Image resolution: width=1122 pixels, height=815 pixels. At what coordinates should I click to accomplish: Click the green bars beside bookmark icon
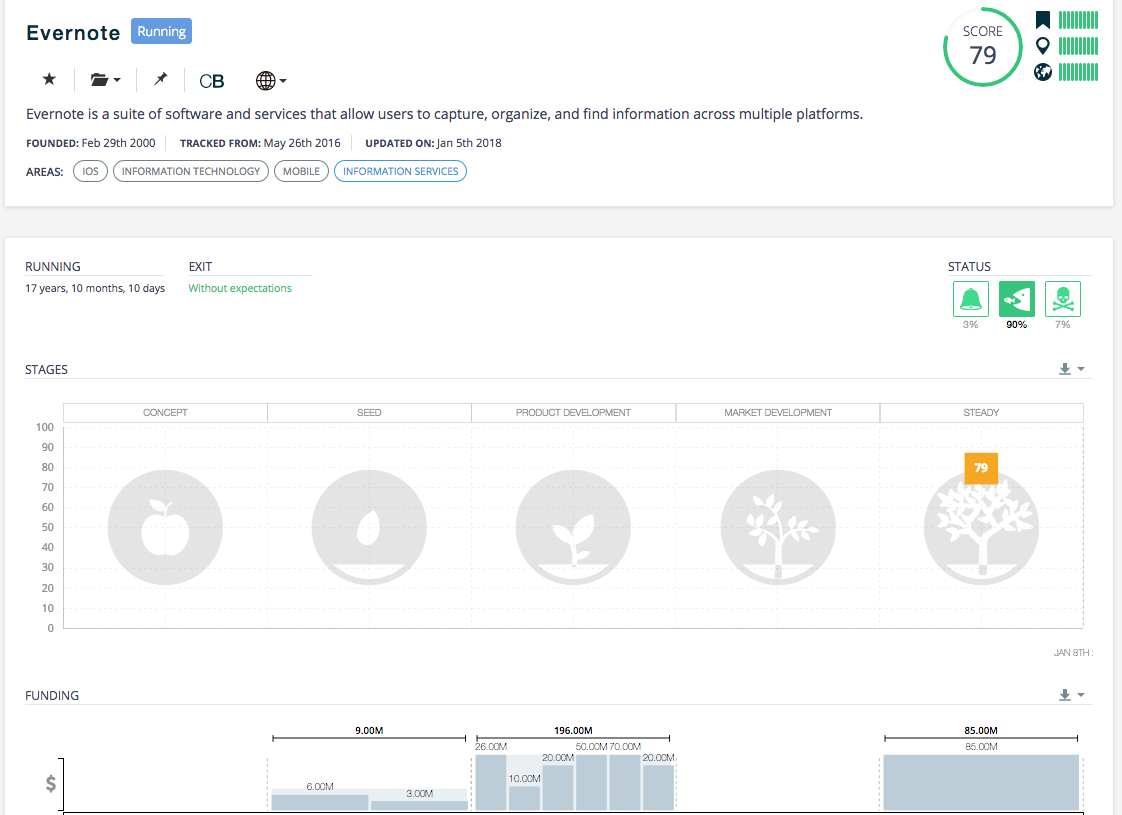coord(1078,20)
